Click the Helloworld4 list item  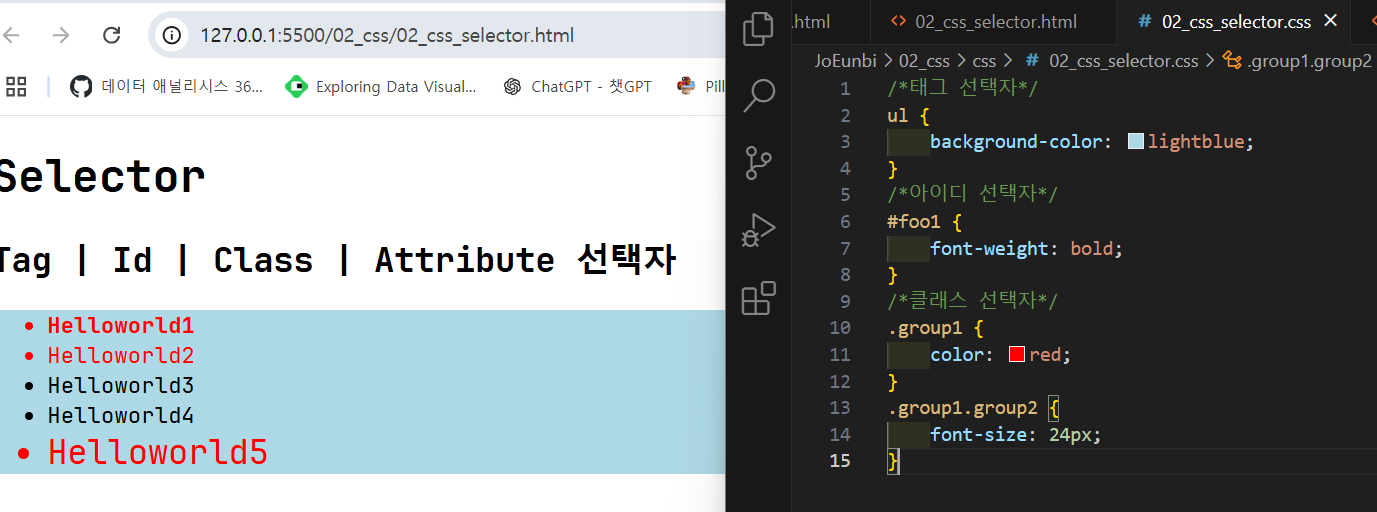click(x=121, y=415)
